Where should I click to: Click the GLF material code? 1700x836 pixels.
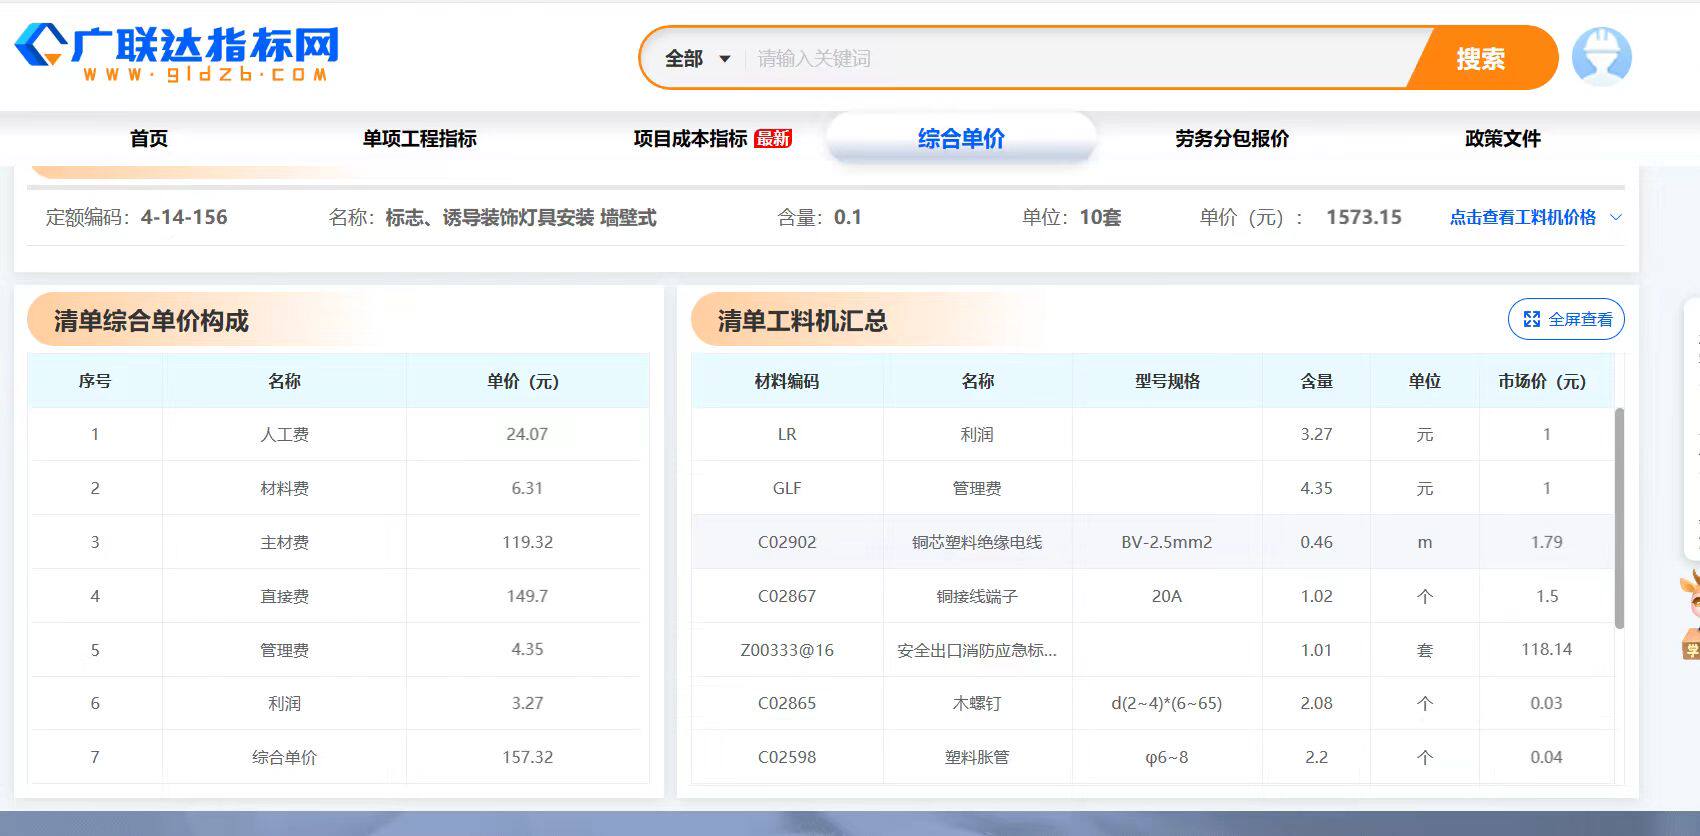click(x=787, y=488)
